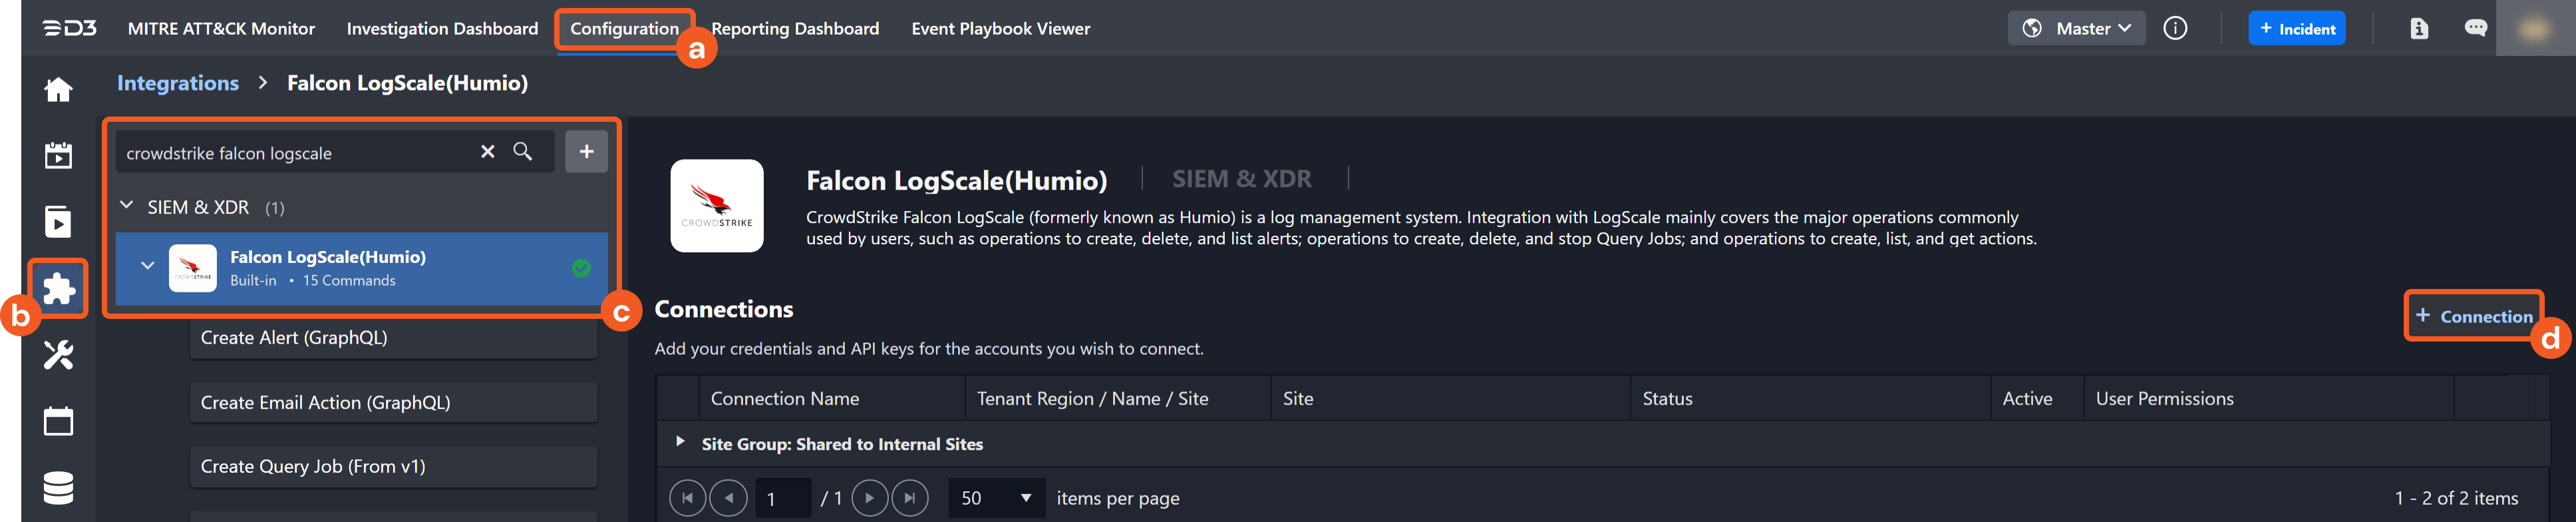2576x522 pixels.
Task: Open the Investigation Dashboard tab
Action: coord(442,29)
